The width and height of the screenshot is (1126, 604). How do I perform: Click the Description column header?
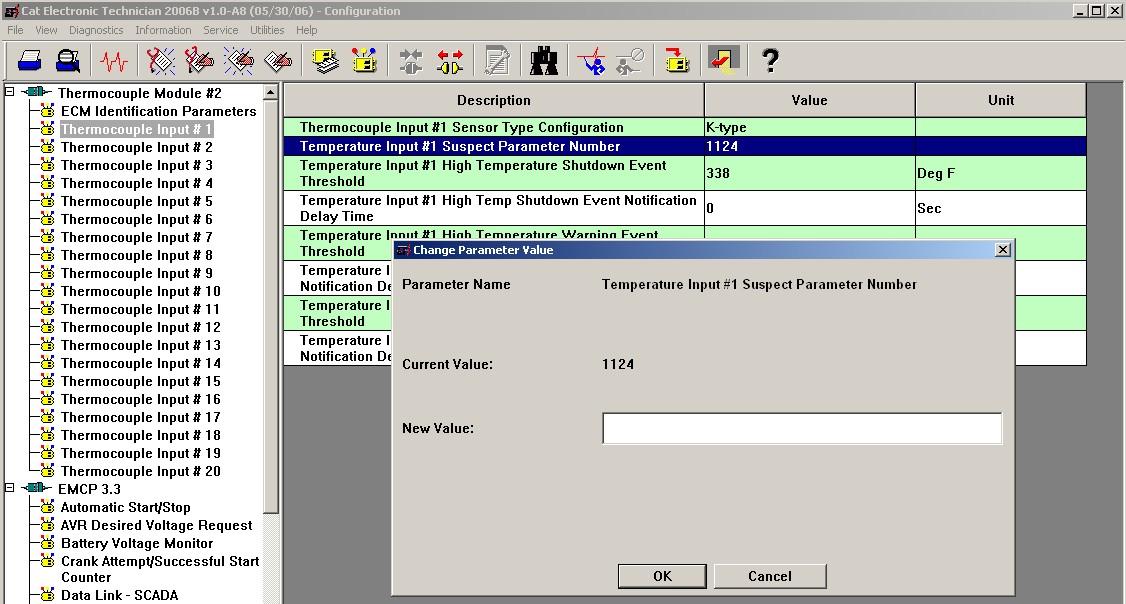pos(494,101)
